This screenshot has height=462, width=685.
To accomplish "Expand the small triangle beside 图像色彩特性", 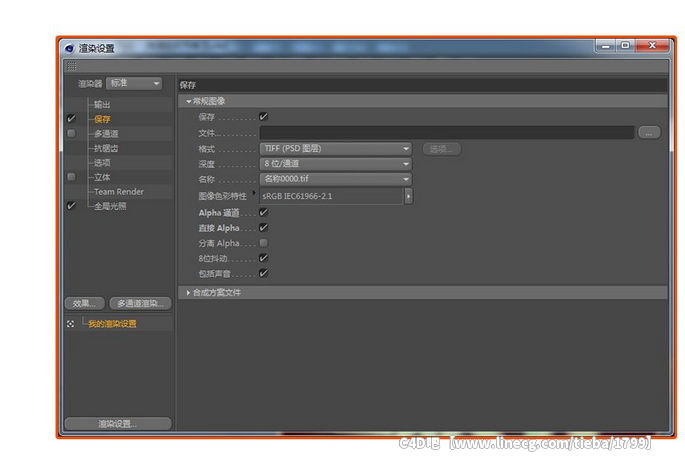I will point(254,192).
